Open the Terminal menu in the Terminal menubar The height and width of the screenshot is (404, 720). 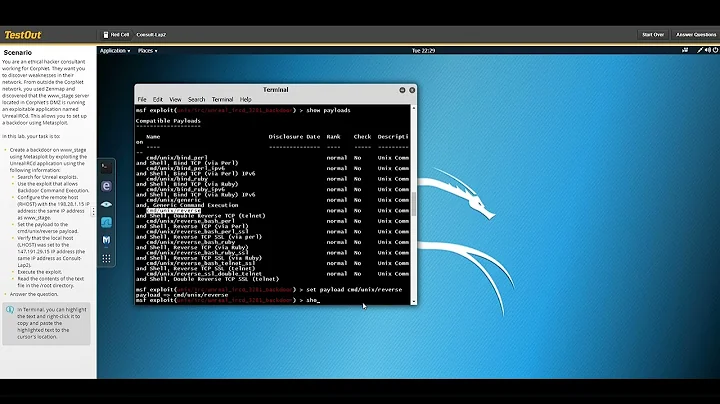(x=222, y=100)
